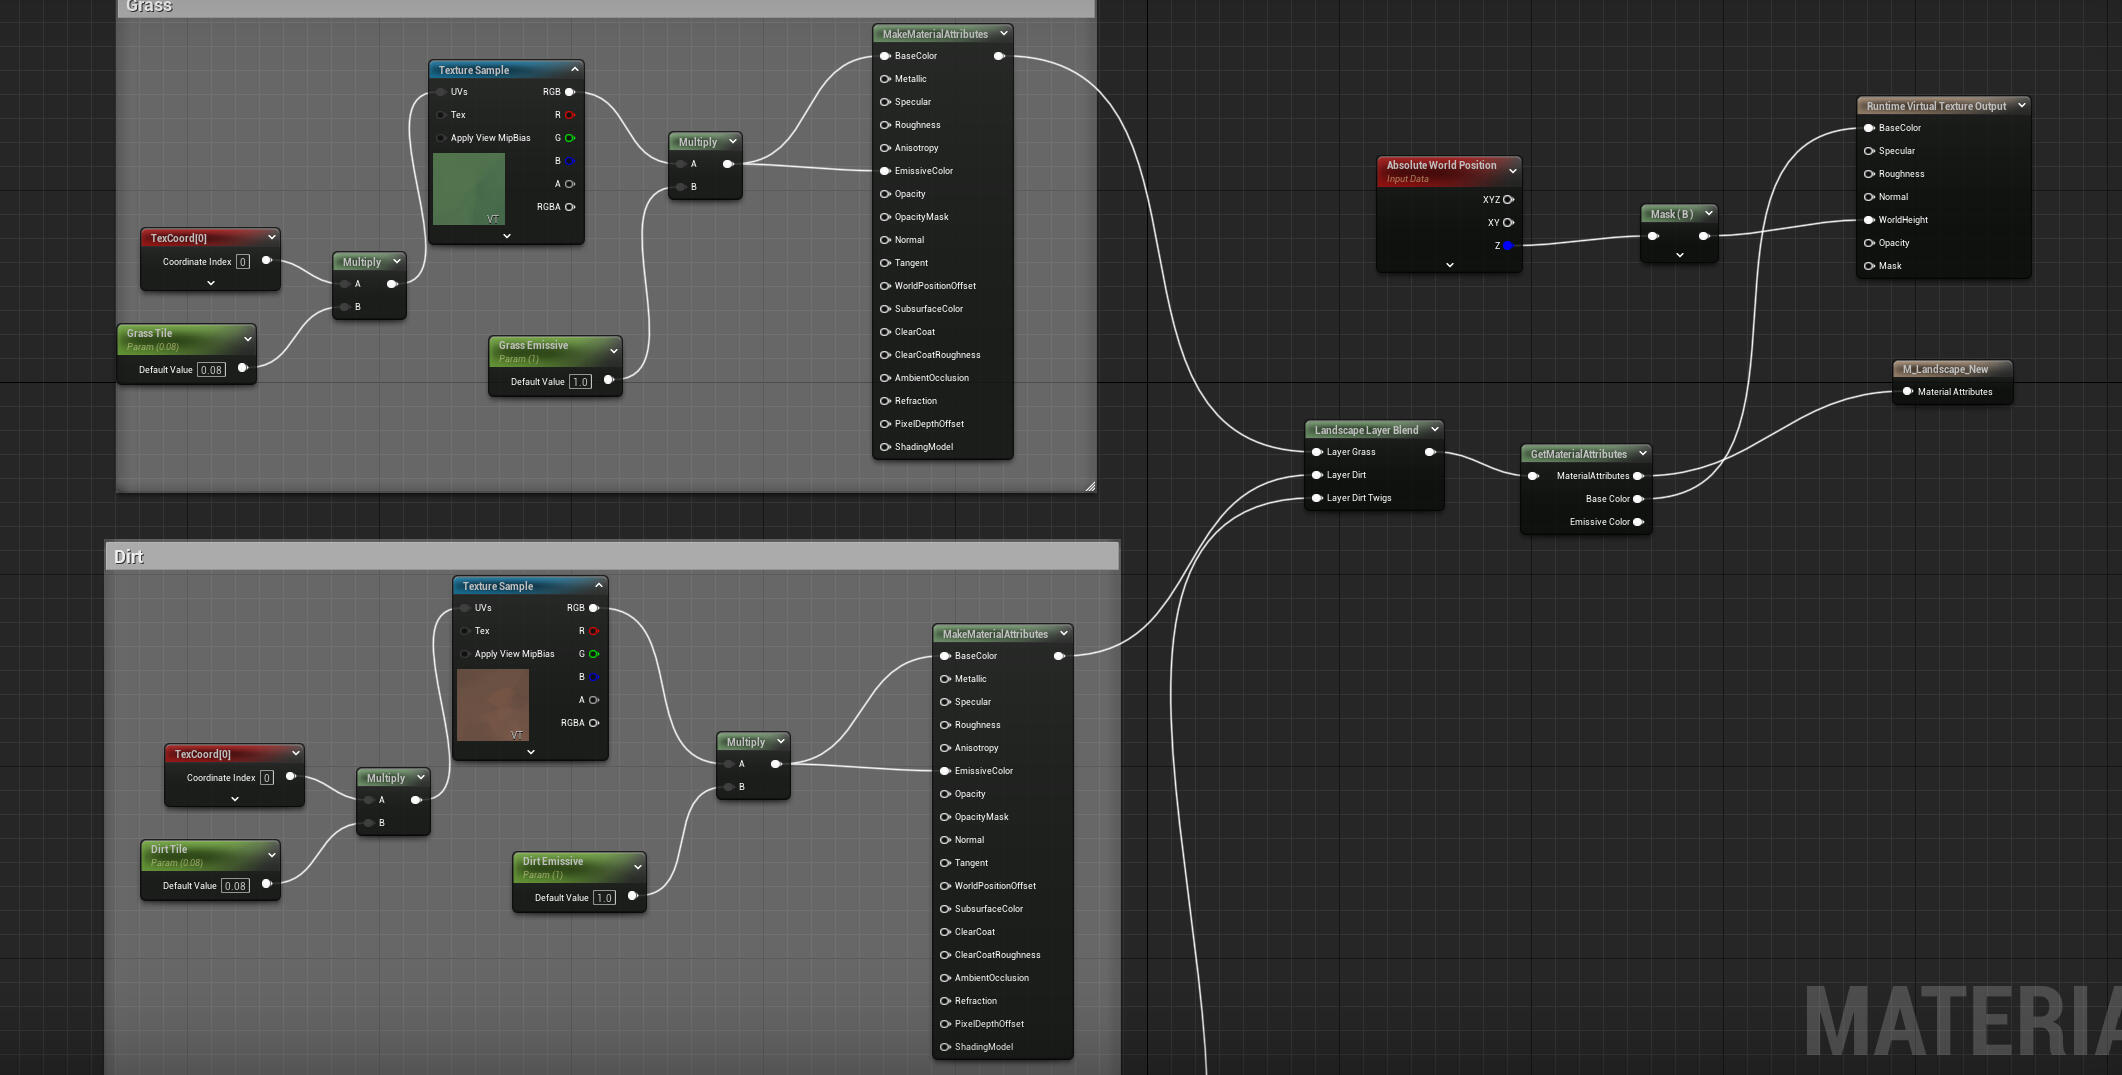The image size is (2122, 1075).
Task: Click the Normal pin on Dirt MakeMaterialAttributes node
Action: [x=945, y=840]
